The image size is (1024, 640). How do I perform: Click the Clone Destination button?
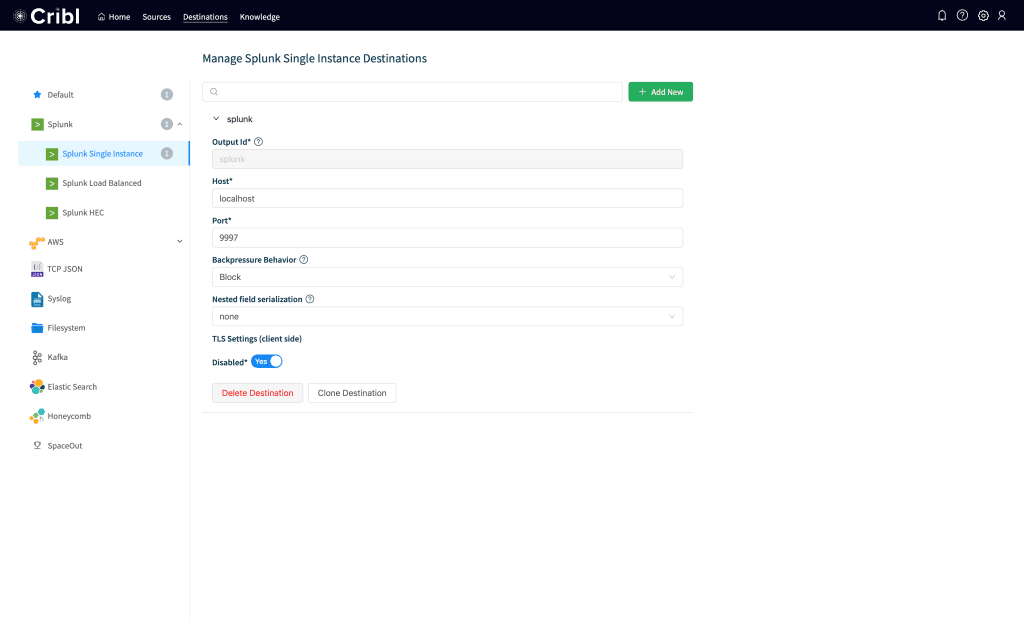[x=352, y=393]
